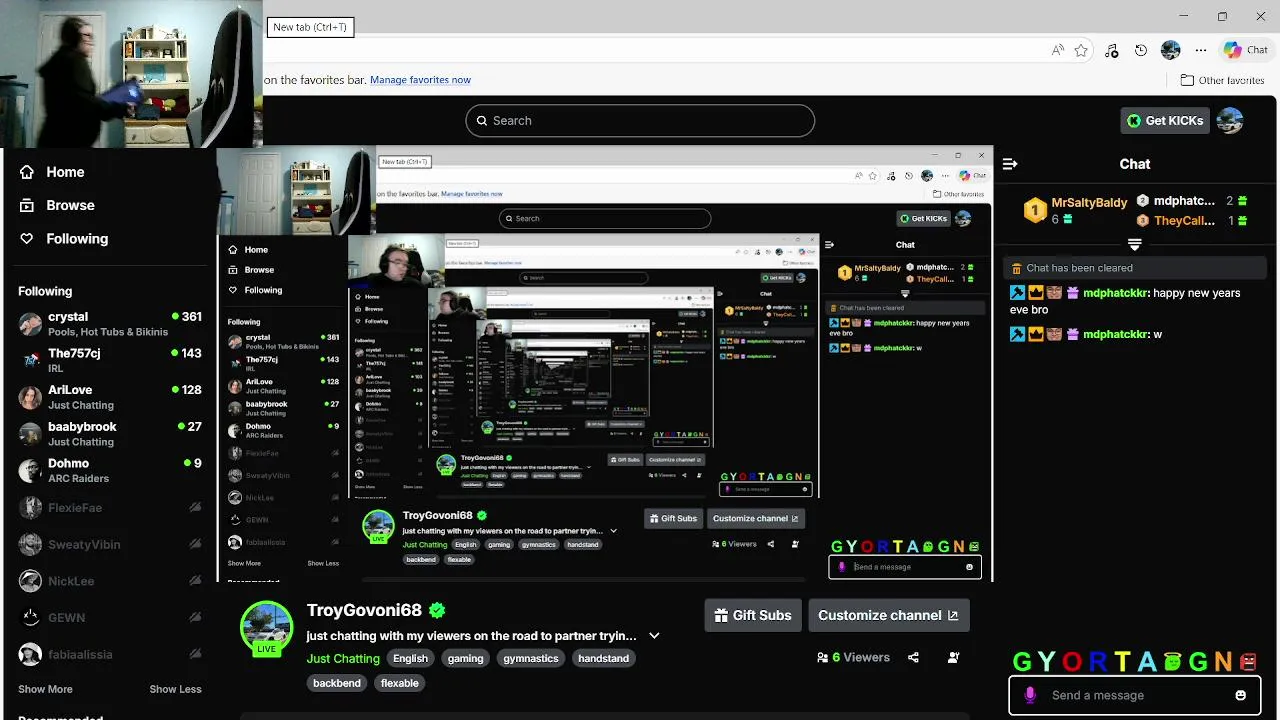The width and height of the screenshot is (1280, 720).
Task: Open Dohmo channel in Following list
Action: coord(110,470)
